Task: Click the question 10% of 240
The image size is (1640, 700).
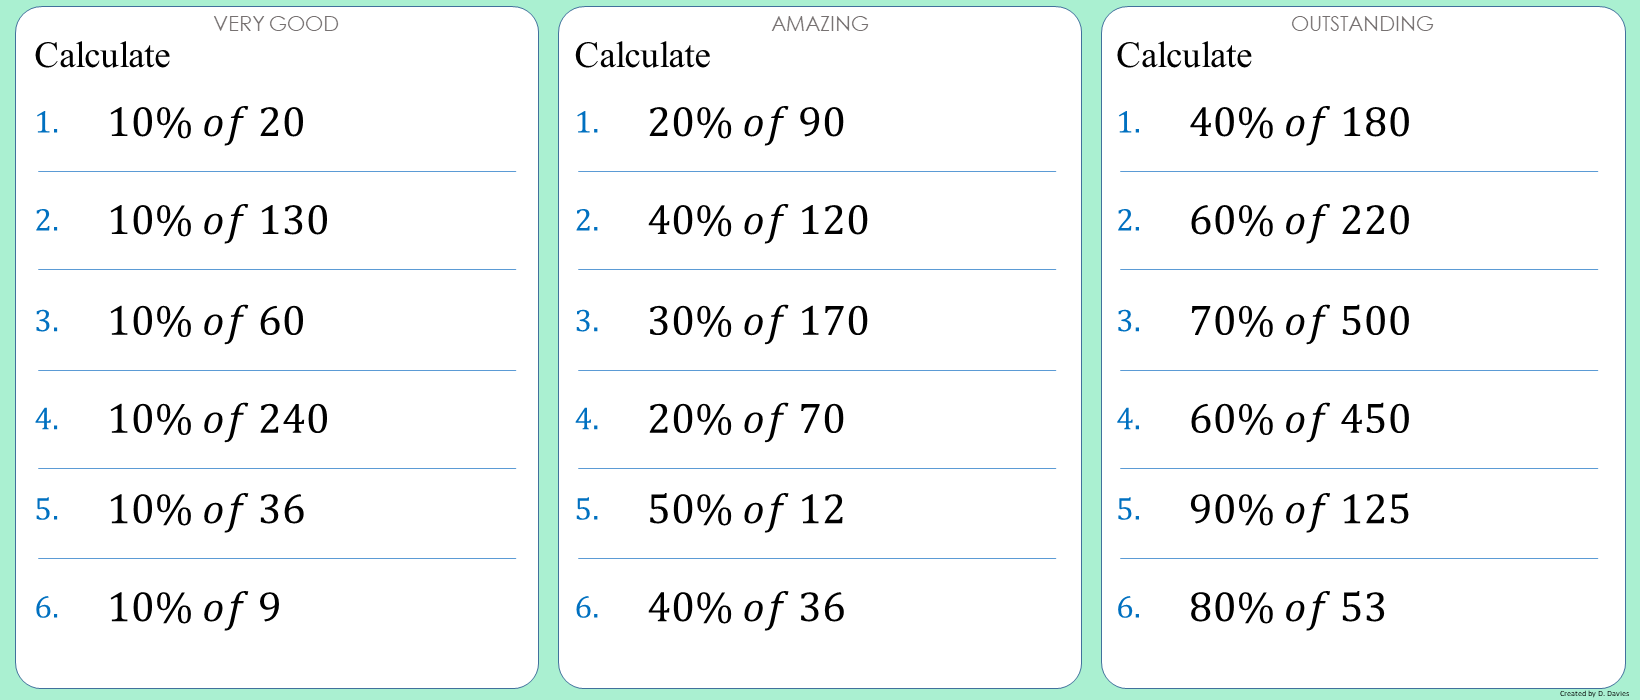Action: [x=218, y=420]
